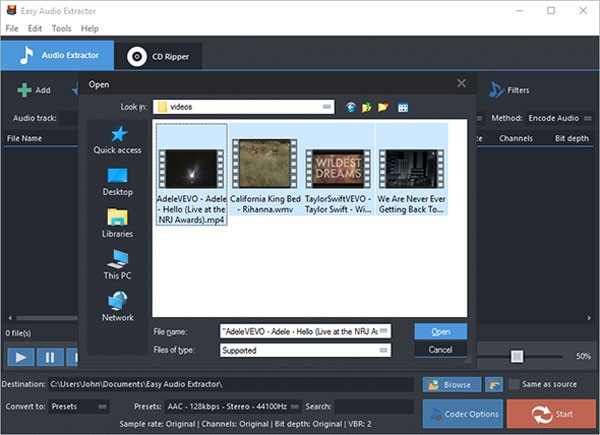Go up one folder level
The image size is (600, 435).
(x=367, y=107)
